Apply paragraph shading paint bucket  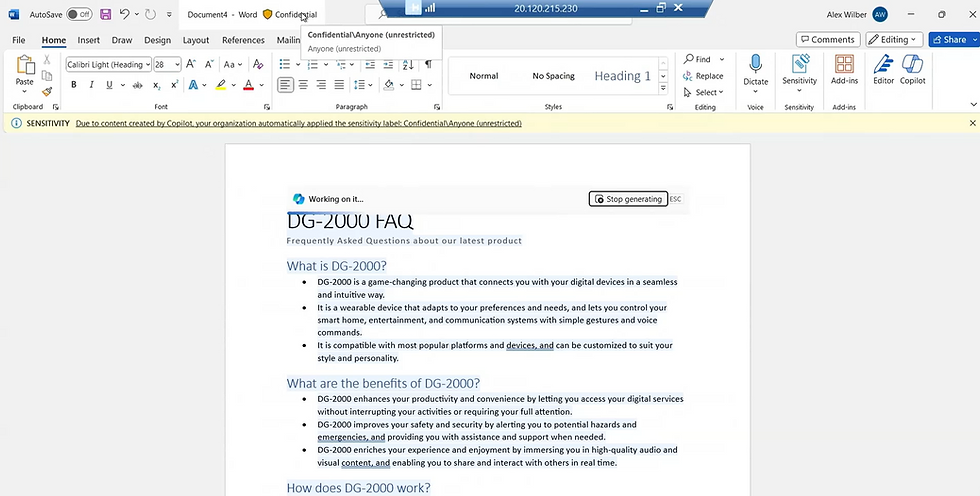coord(389,85)
